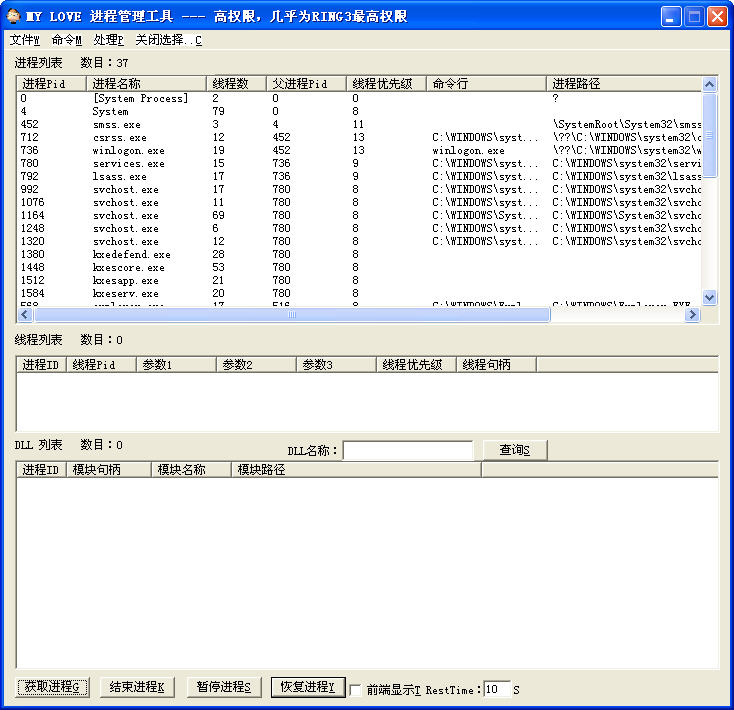Select svchost.exe with Pid 1248
Screen dimensions: 734x710
[x=359, y=228]
